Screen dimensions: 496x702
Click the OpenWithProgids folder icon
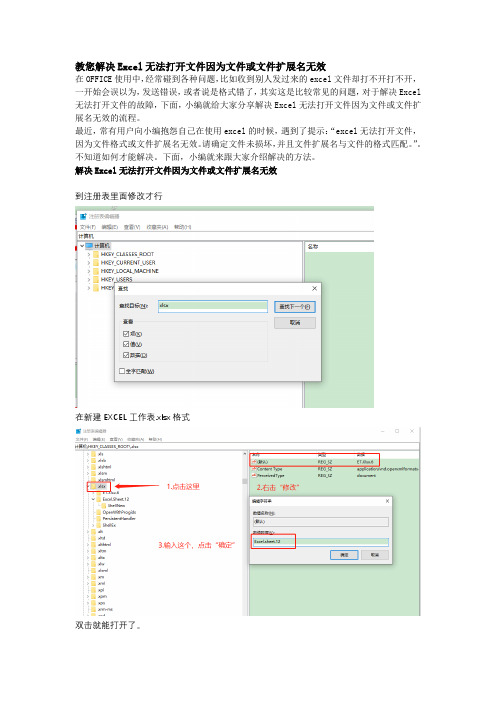pos(98,512)
